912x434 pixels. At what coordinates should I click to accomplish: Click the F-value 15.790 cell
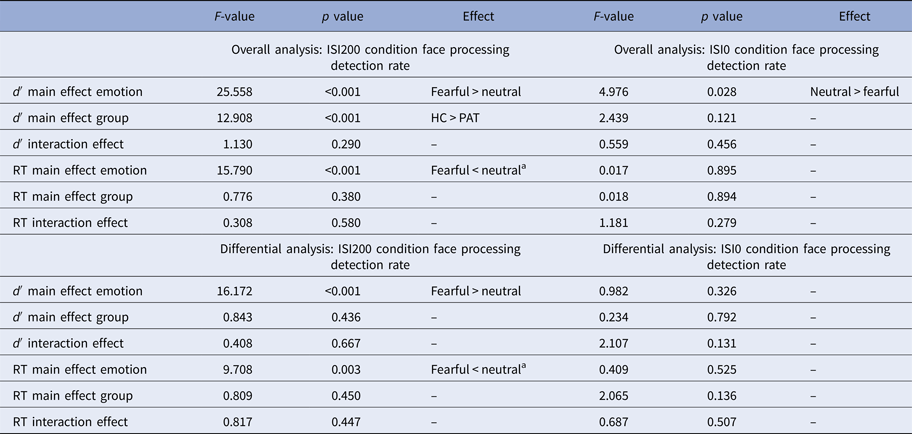236,170
